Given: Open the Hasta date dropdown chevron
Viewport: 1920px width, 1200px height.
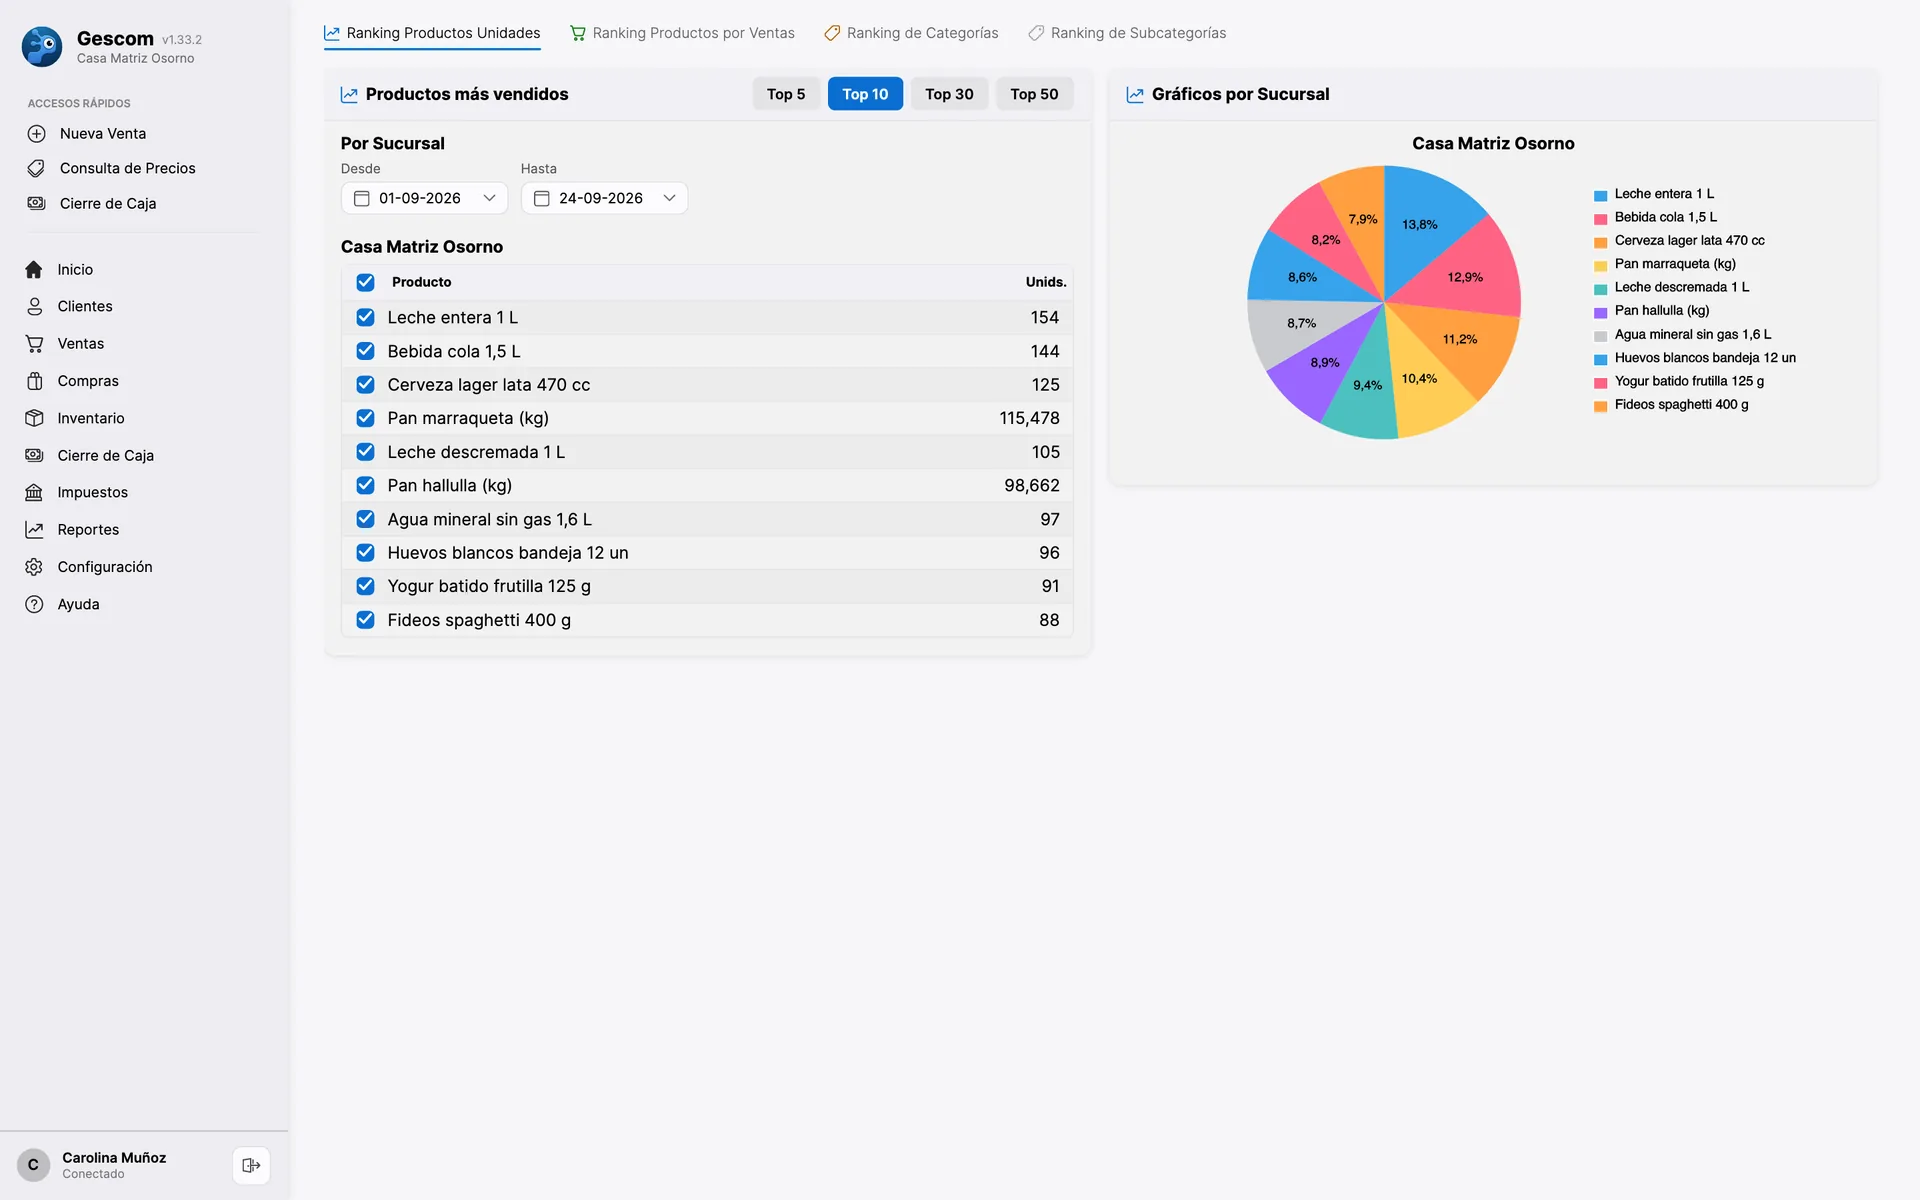Looking at the screenshot, I should point(669,198).
